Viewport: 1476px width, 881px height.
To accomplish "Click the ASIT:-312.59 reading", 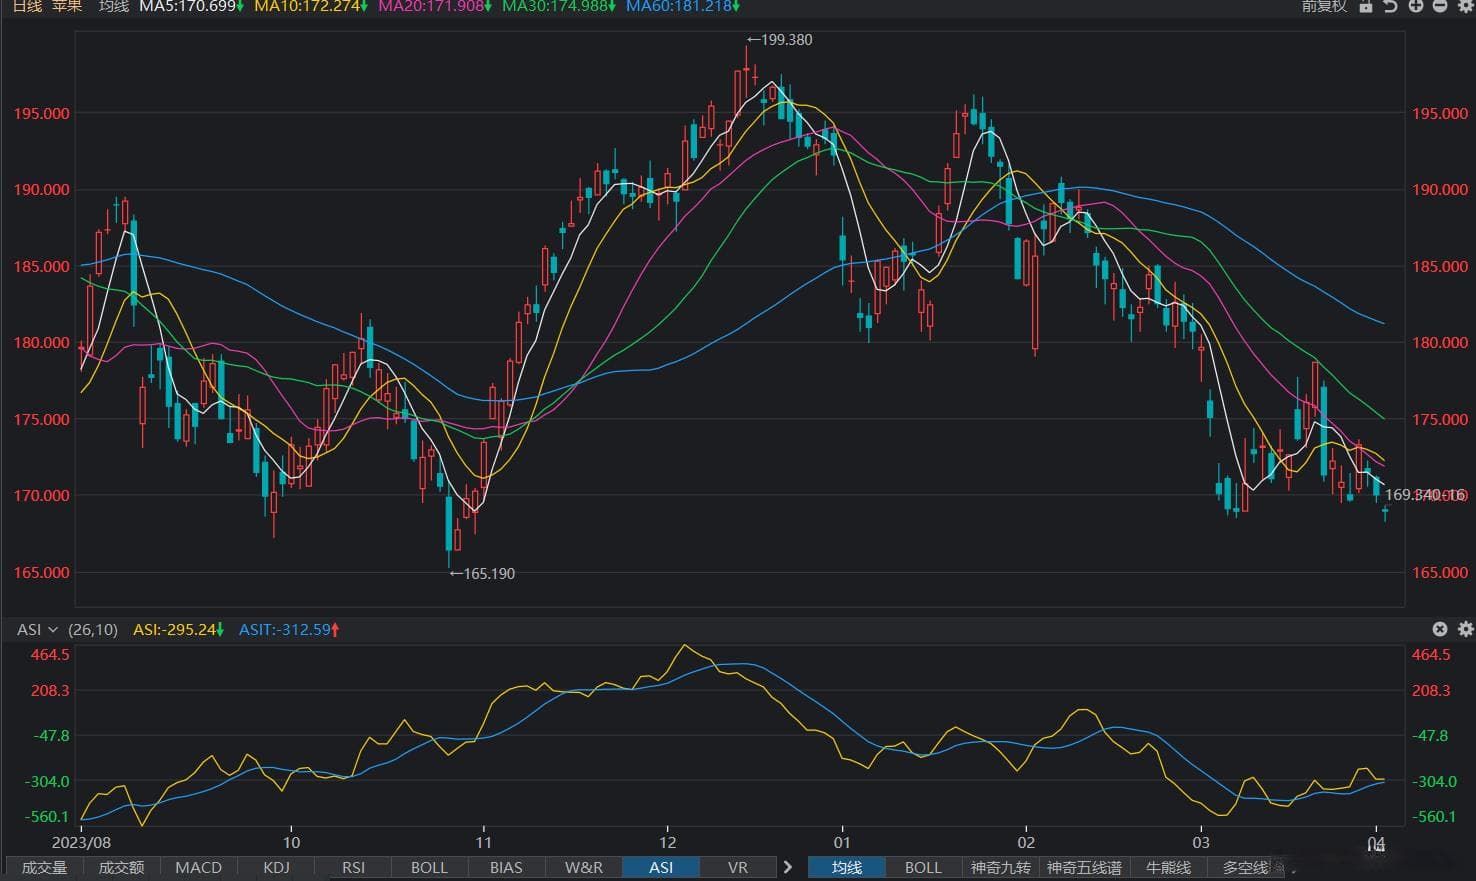I will point(285,629).
